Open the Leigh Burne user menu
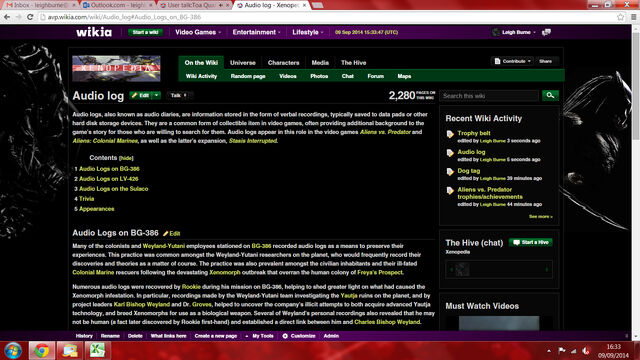 pos(514,32)
